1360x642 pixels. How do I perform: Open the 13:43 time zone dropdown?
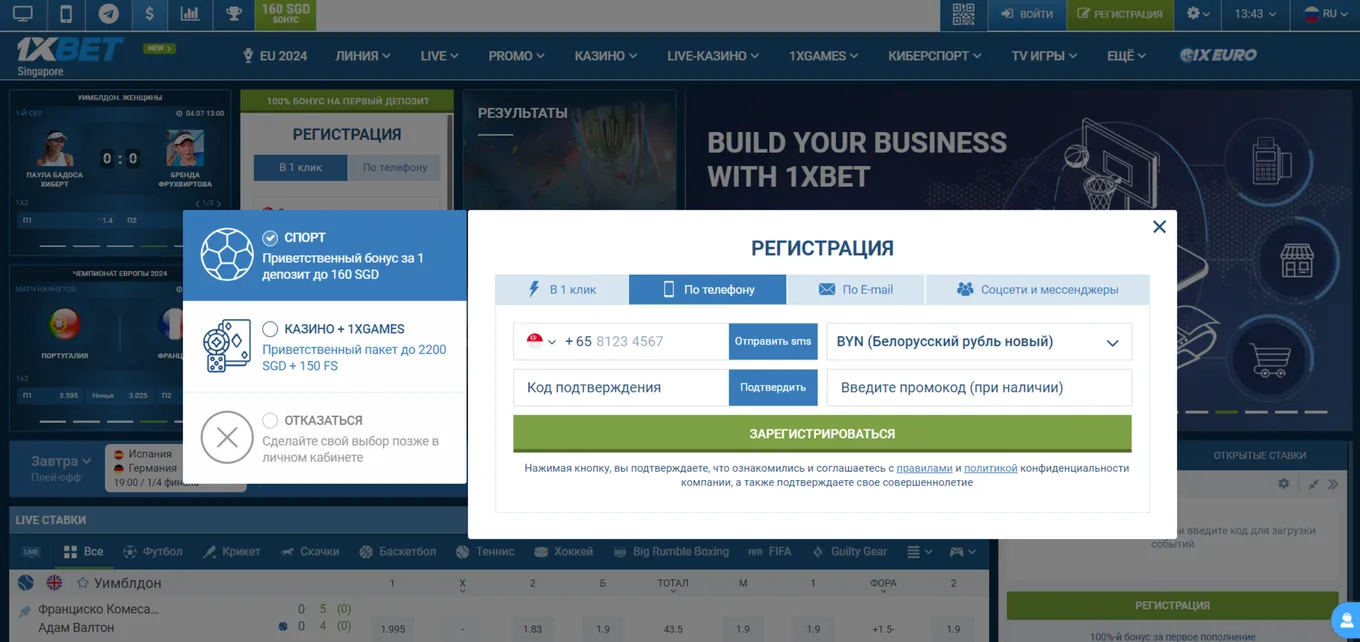point(1256,14)
